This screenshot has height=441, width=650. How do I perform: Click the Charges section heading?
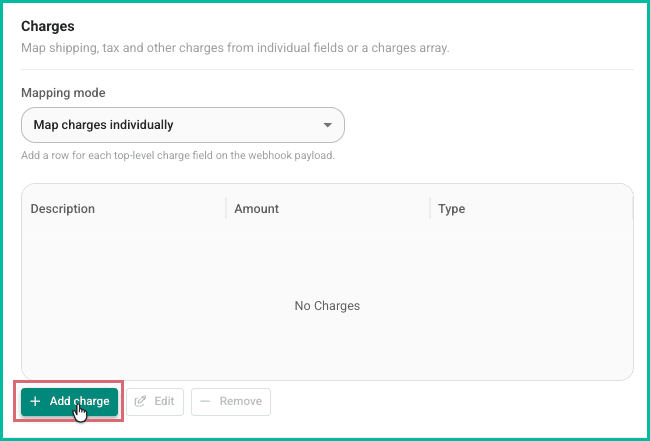coord(48,26)
